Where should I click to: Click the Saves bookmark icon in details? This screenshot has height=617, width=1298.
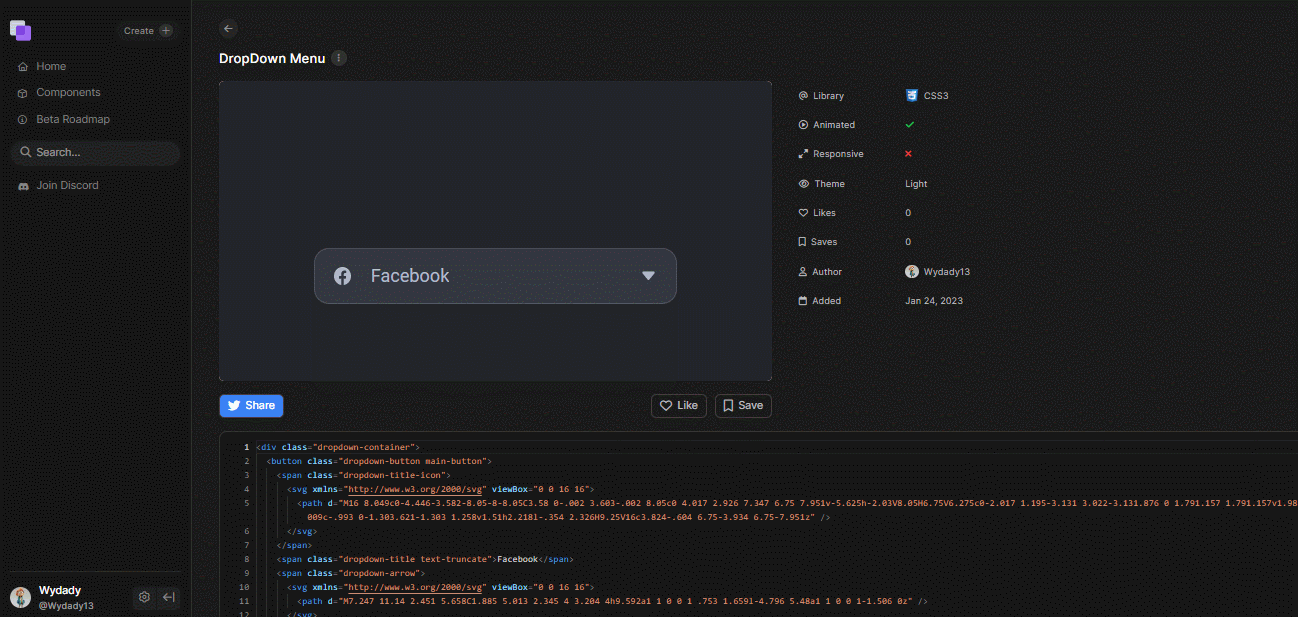[x=803, y=242]
